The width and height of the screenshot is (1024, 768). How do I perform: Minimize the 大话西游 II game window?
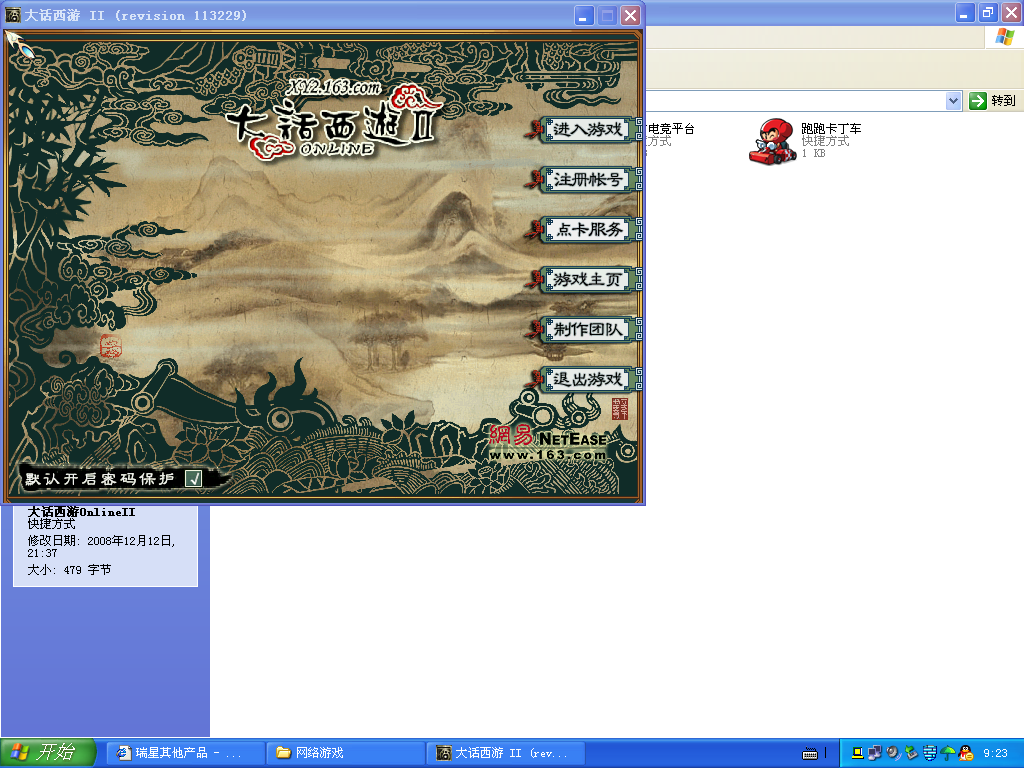pos(584,15)
